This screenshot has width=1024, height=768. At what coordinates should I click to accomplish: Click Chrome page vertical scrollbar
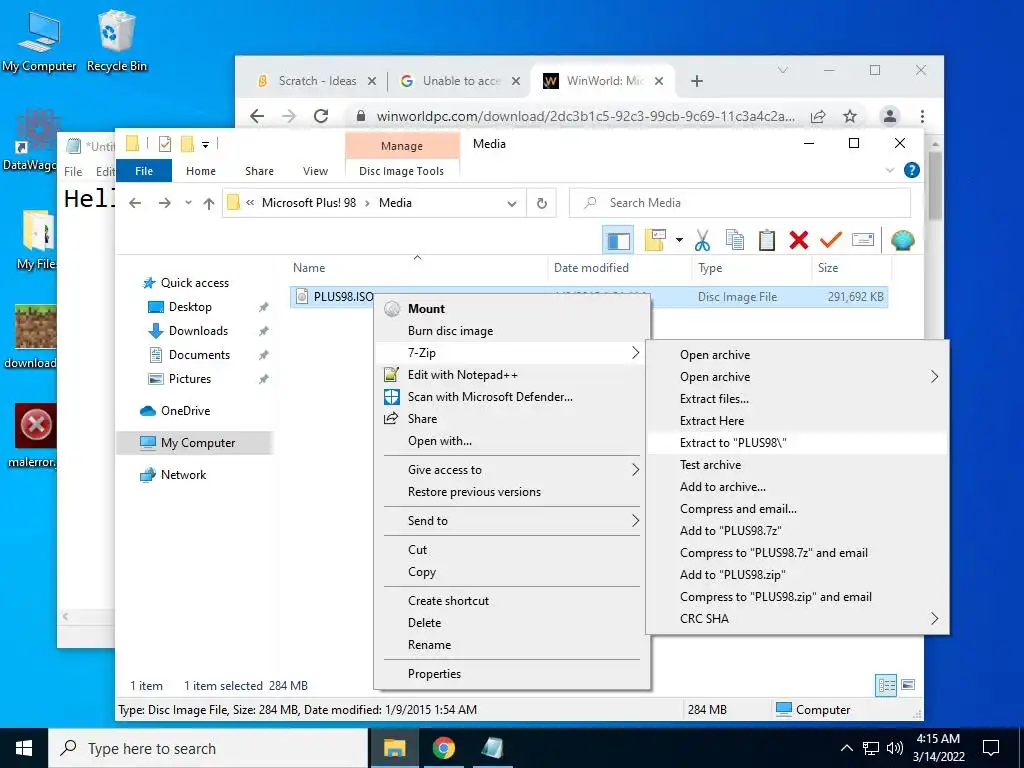tap(935, 186)
